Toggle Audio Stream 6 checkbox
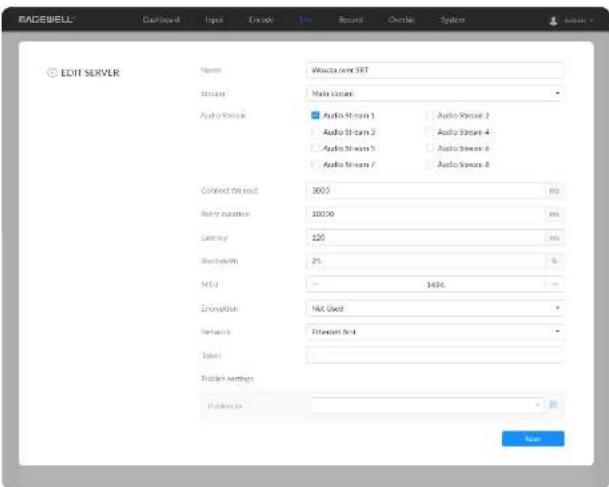 (430, 148)
